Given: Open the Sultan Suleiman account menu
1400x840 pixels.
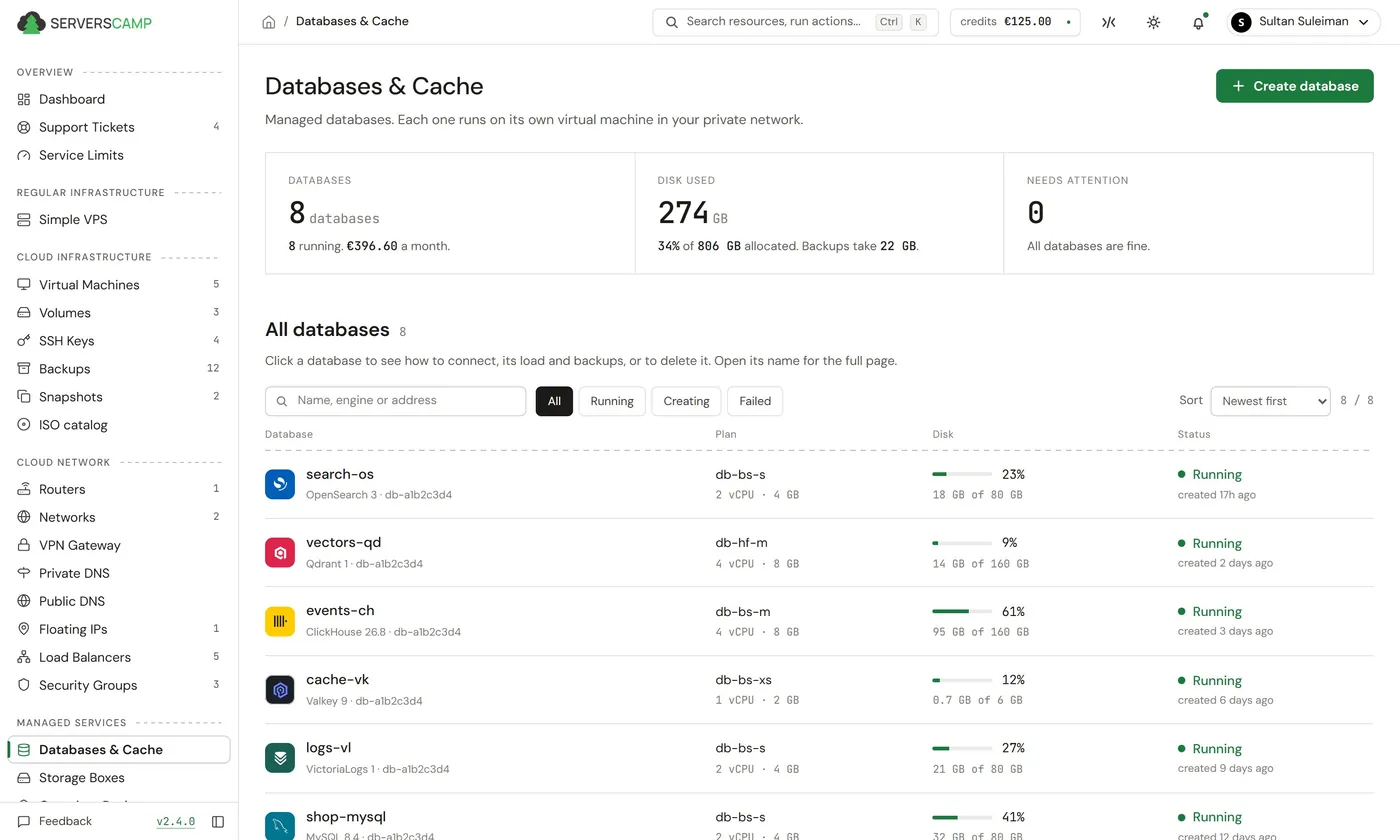Looking at the screenshot, I should tap(1303, 22).
